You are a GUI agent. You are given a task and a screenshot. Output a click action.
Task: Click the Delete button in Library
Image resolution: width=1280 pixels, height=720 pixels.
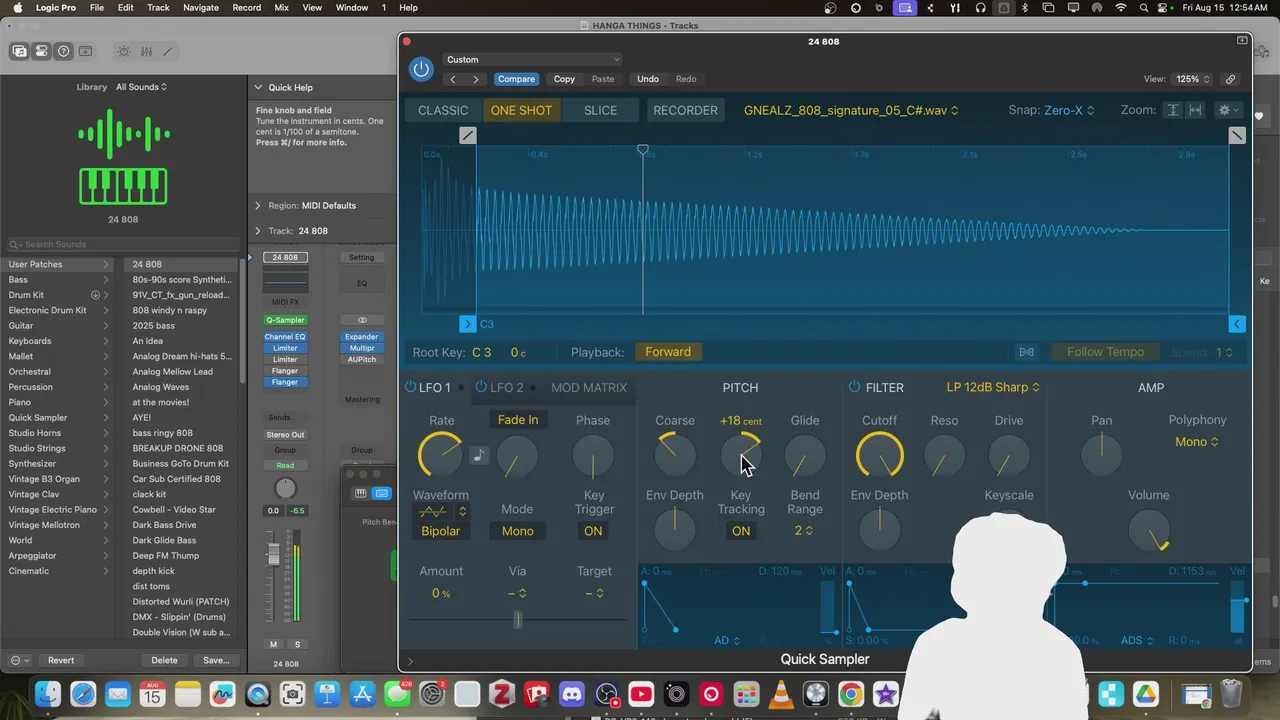pos(164,660)
